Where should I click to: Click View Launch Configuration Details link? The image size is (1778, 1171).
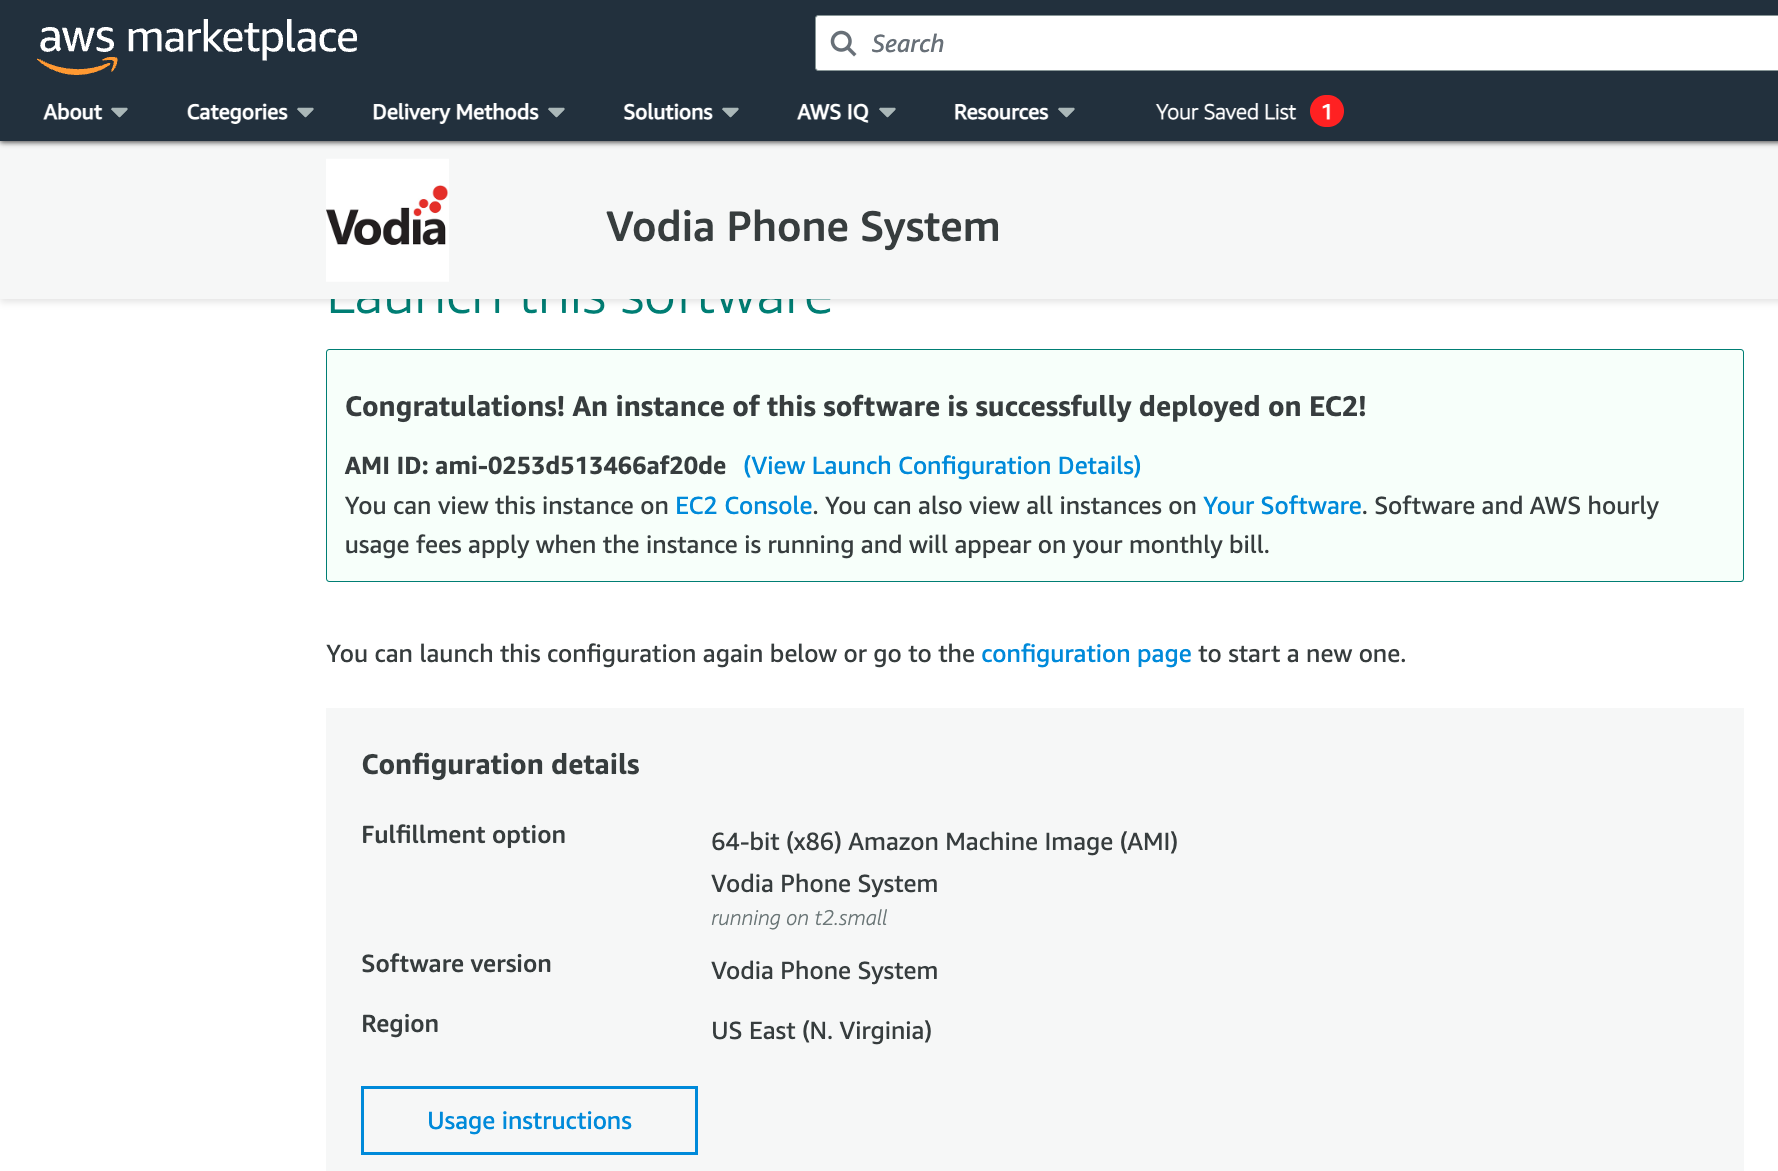pos(942,466)
